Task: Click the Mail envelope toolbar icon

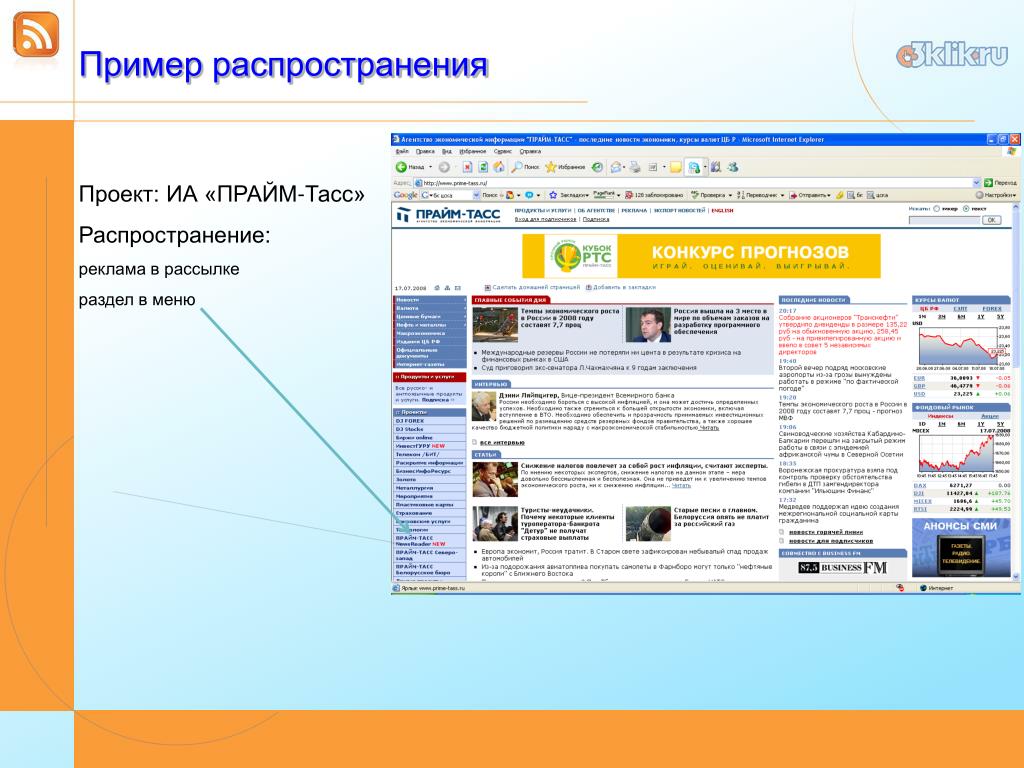Action: [x=615, y=167]
